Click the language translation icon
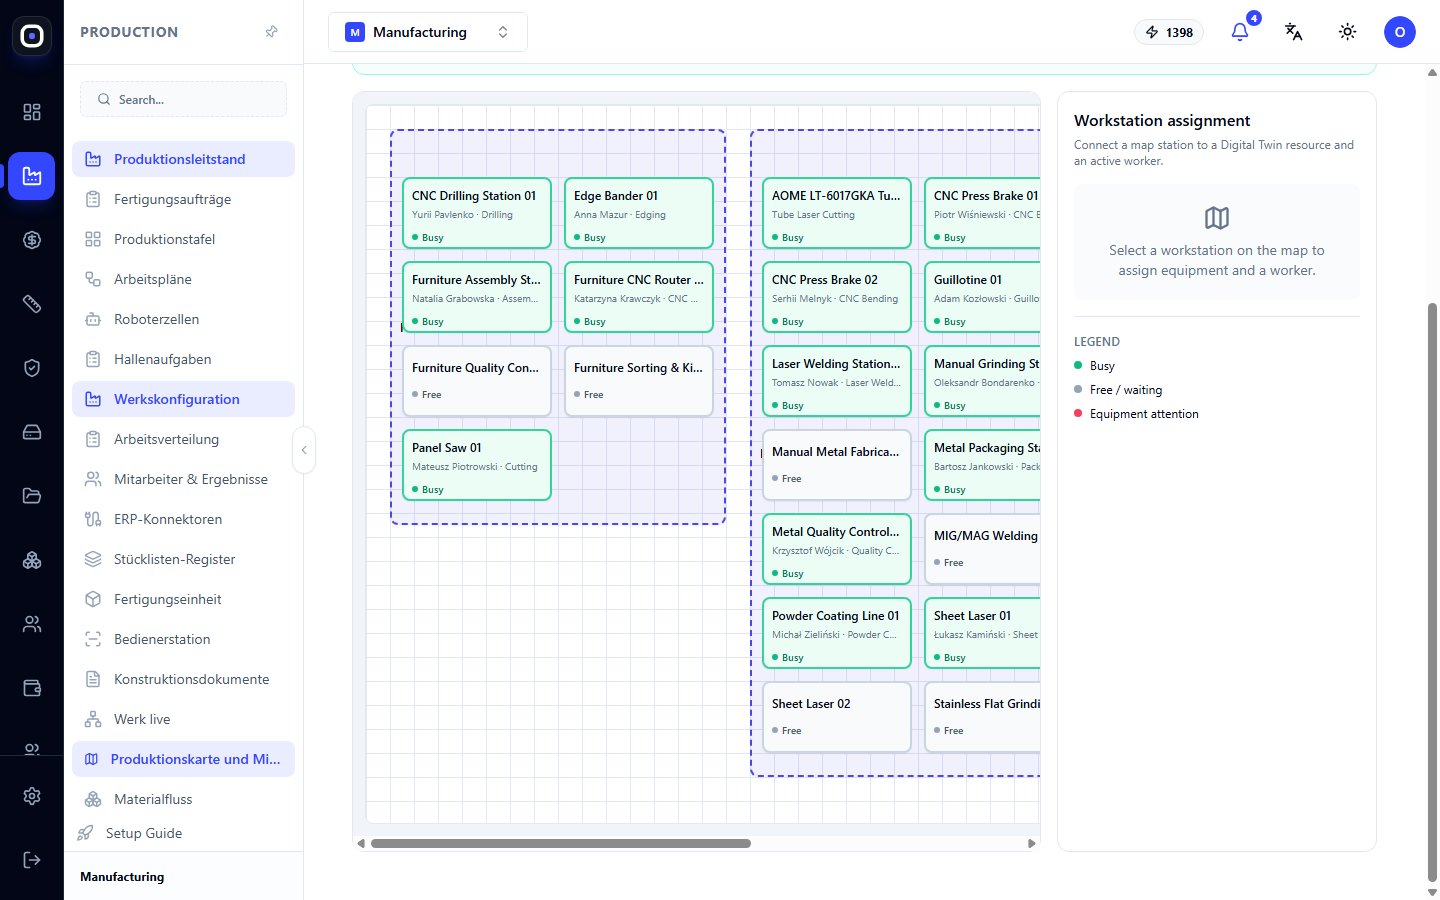The width and height of the screenshot is (1440, 900). tap(1294, 32)
